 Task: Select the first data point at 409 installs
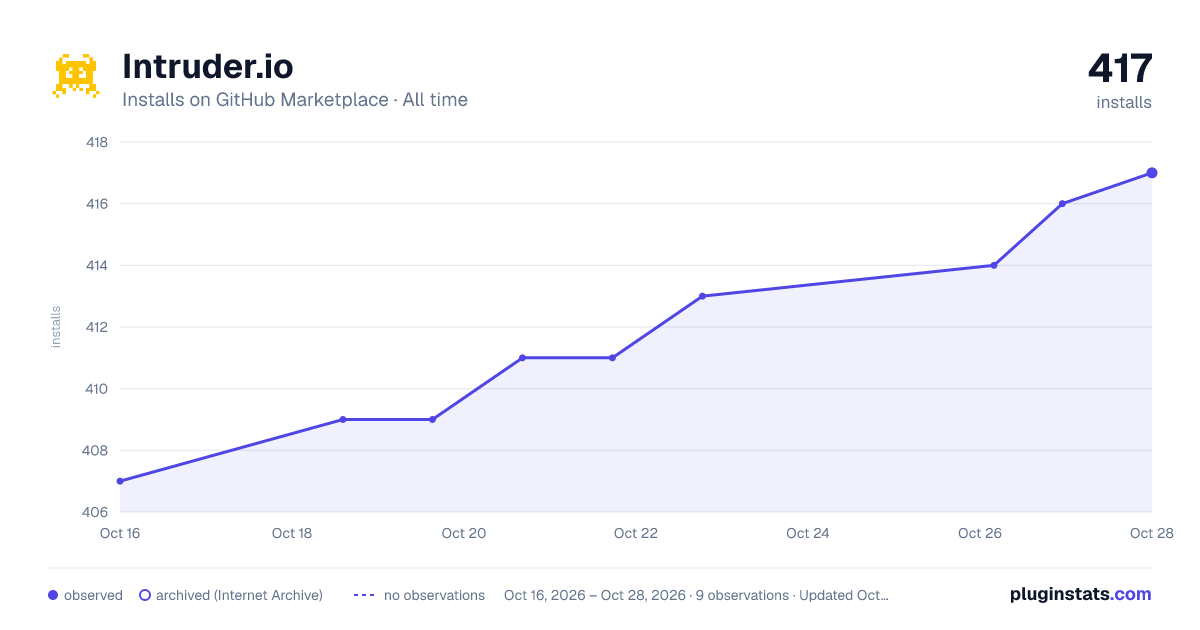tap(343, 419)
